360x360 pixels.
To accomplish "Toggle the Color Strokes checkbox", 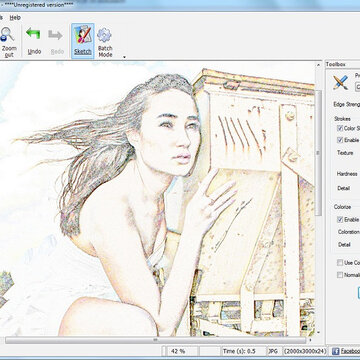I will tap(340, 128).
